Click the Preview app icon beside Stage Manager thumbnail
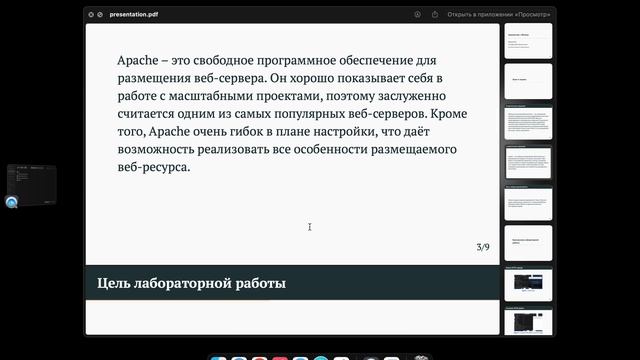 coord(11,202)
